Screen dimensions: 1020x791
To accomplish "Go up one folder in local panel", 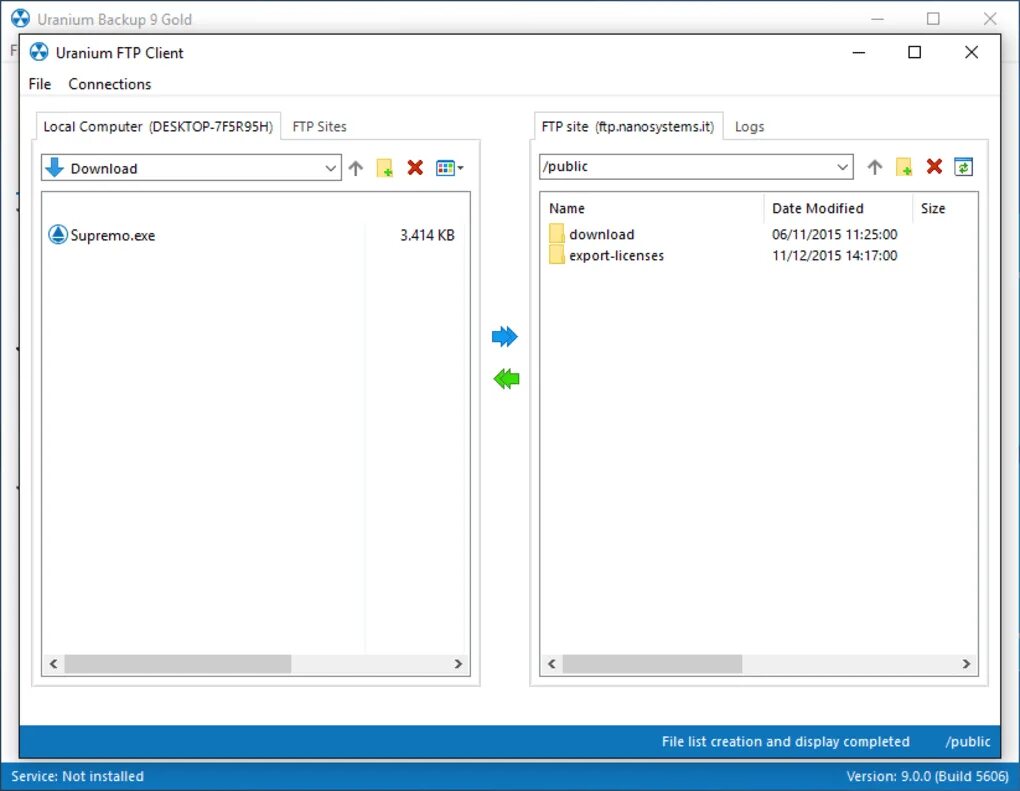I will pos(355,168).
